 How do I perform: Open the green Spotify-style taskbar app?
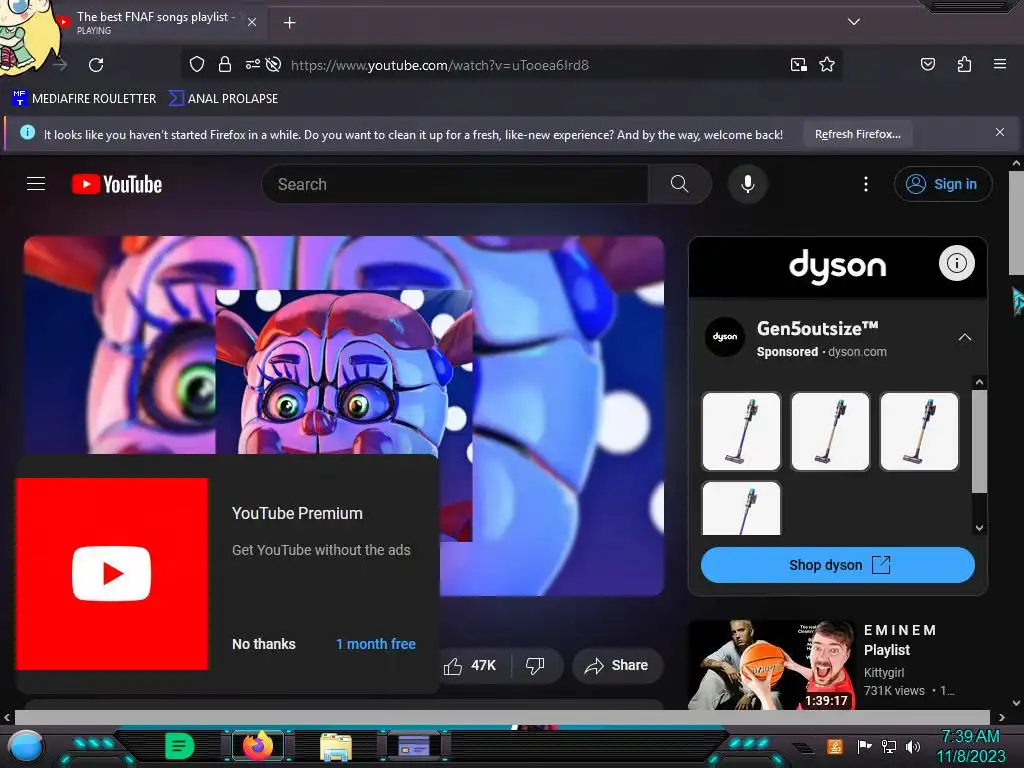click(x=179, y=746)
